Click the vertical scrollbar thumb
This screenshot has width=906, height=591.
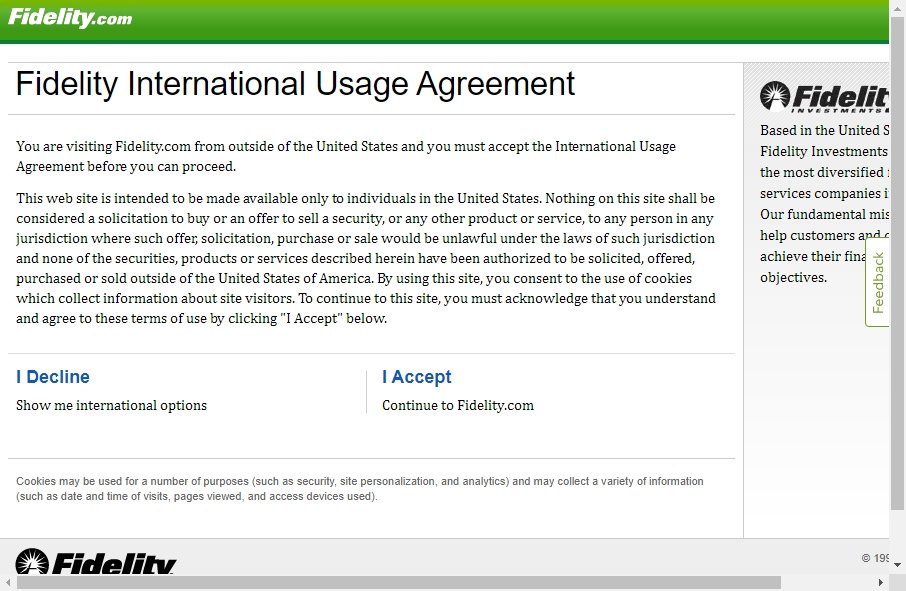[x=897, y=263]
